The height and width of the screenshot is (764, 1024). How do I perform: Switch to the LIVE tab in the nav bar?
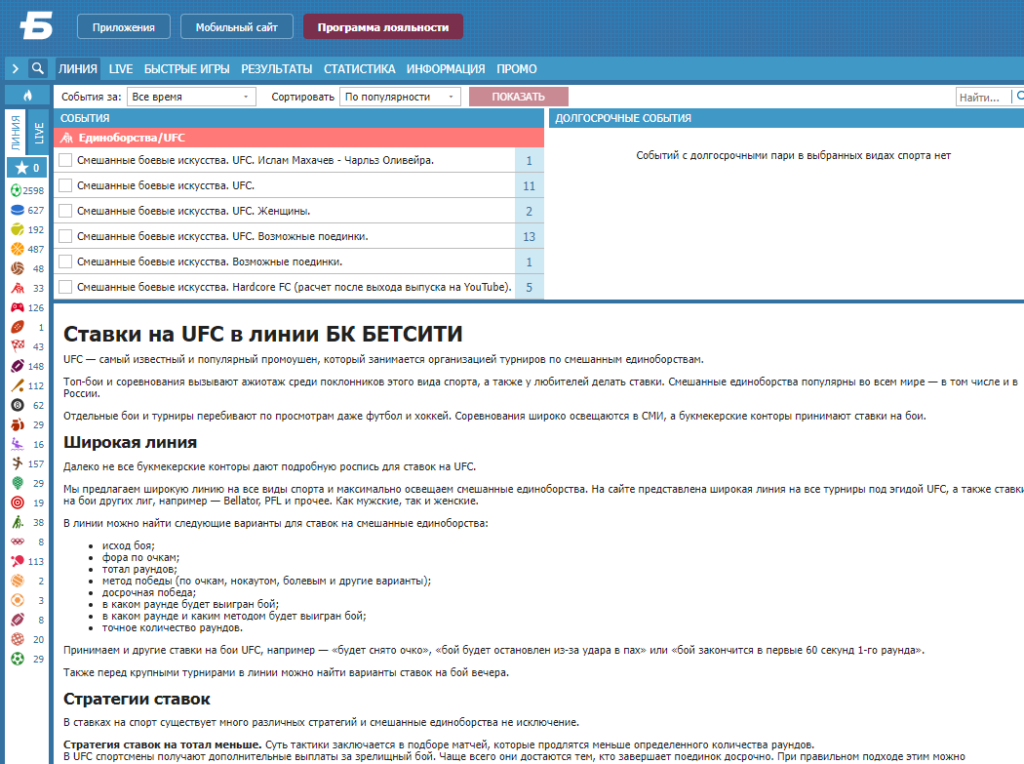121,69
